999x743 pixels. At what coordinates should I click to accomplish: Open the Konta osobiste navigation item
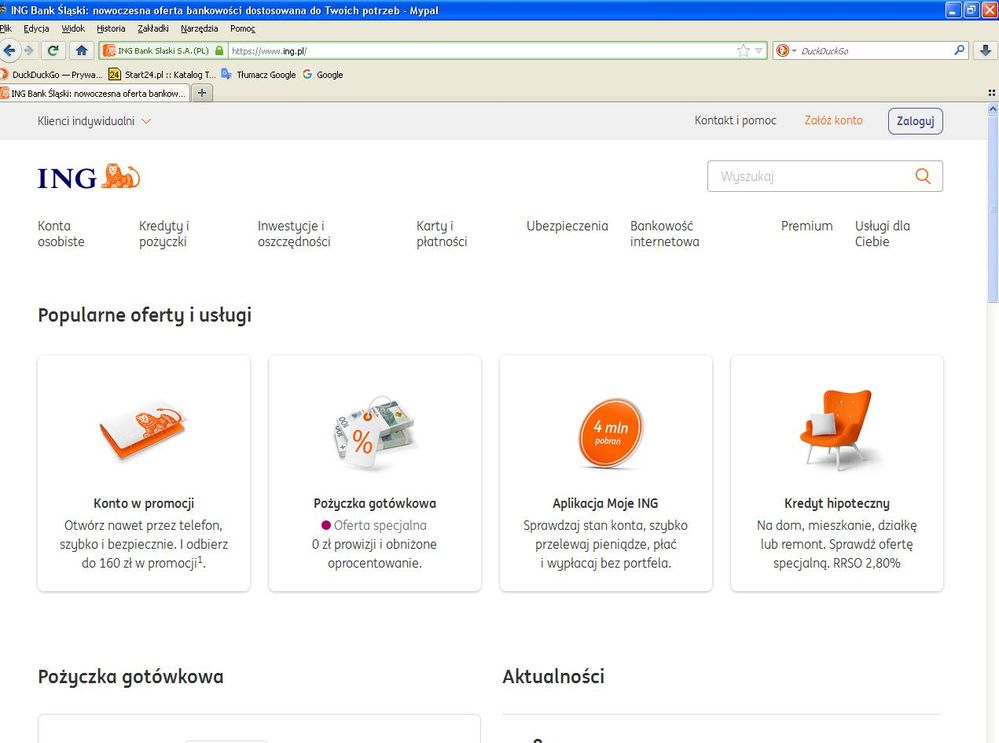point(61,234)
